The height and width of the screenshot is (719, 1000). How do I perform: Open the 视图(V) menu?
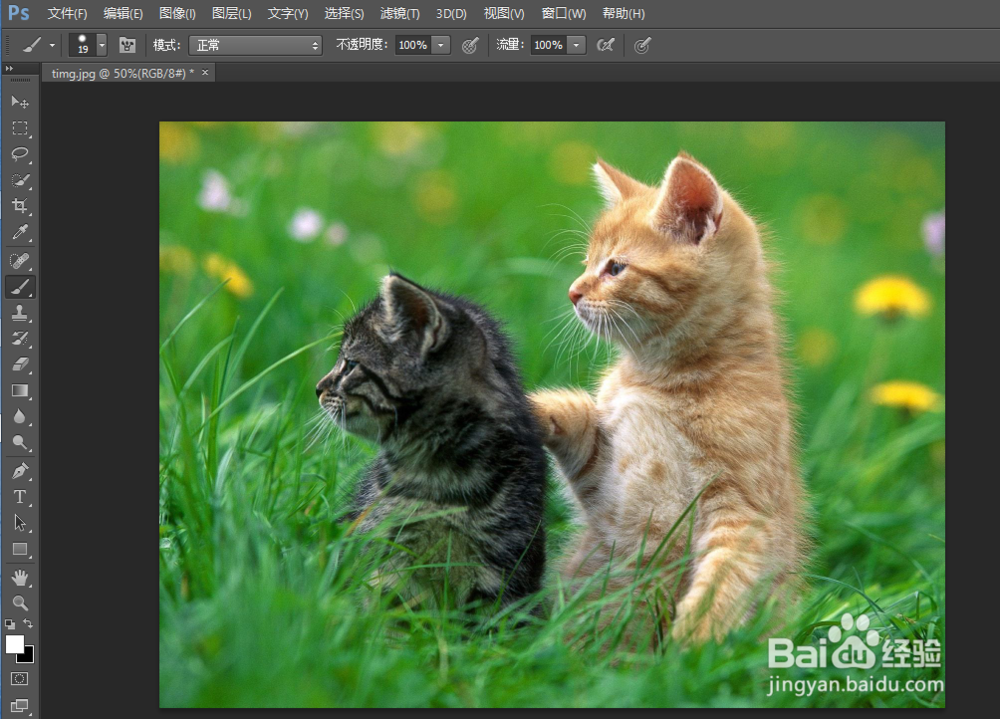tap(504, 13)
